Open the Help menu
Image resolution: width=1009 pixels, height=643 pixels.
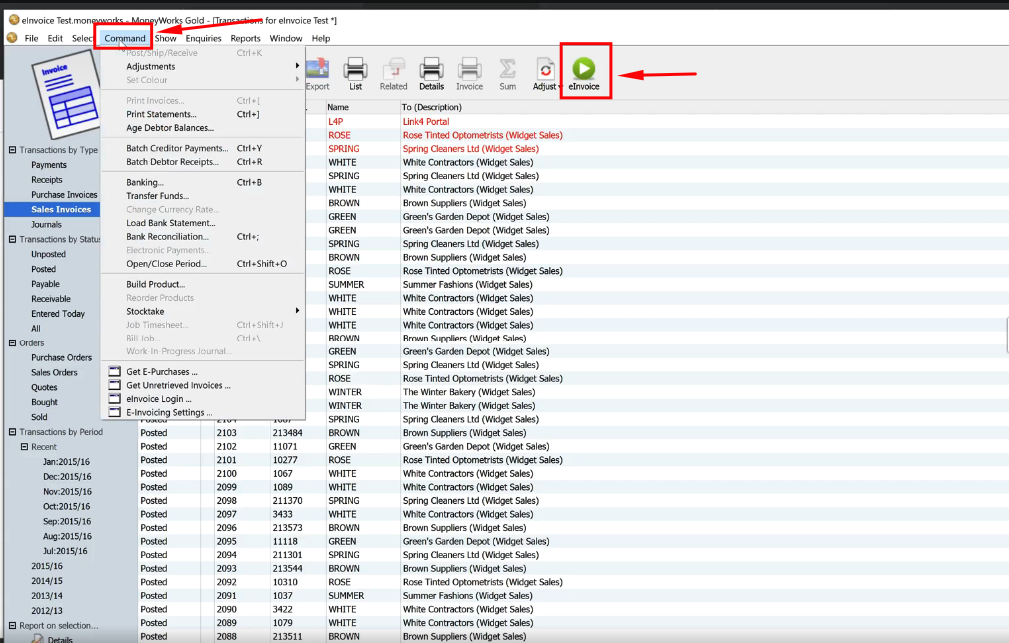(321, 38)
